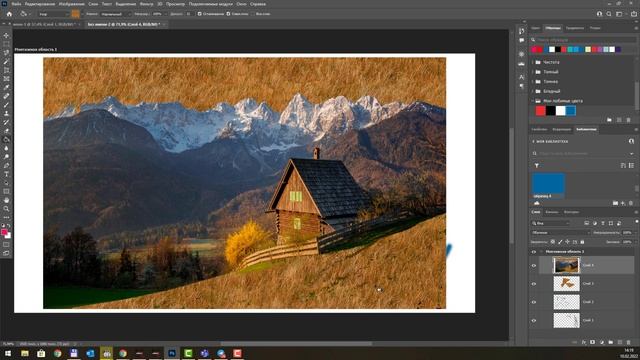Image resolution: width=640 pixels, height=360 pixels.
Task: Select the Horizontal Type tool
Action: point(6,174)
